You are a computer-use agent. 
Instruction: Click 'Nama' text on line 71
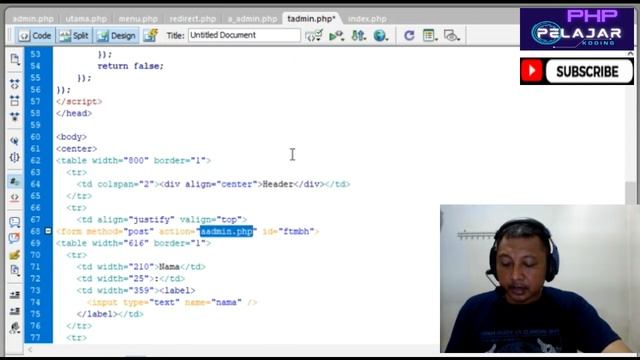coord(169,267)
